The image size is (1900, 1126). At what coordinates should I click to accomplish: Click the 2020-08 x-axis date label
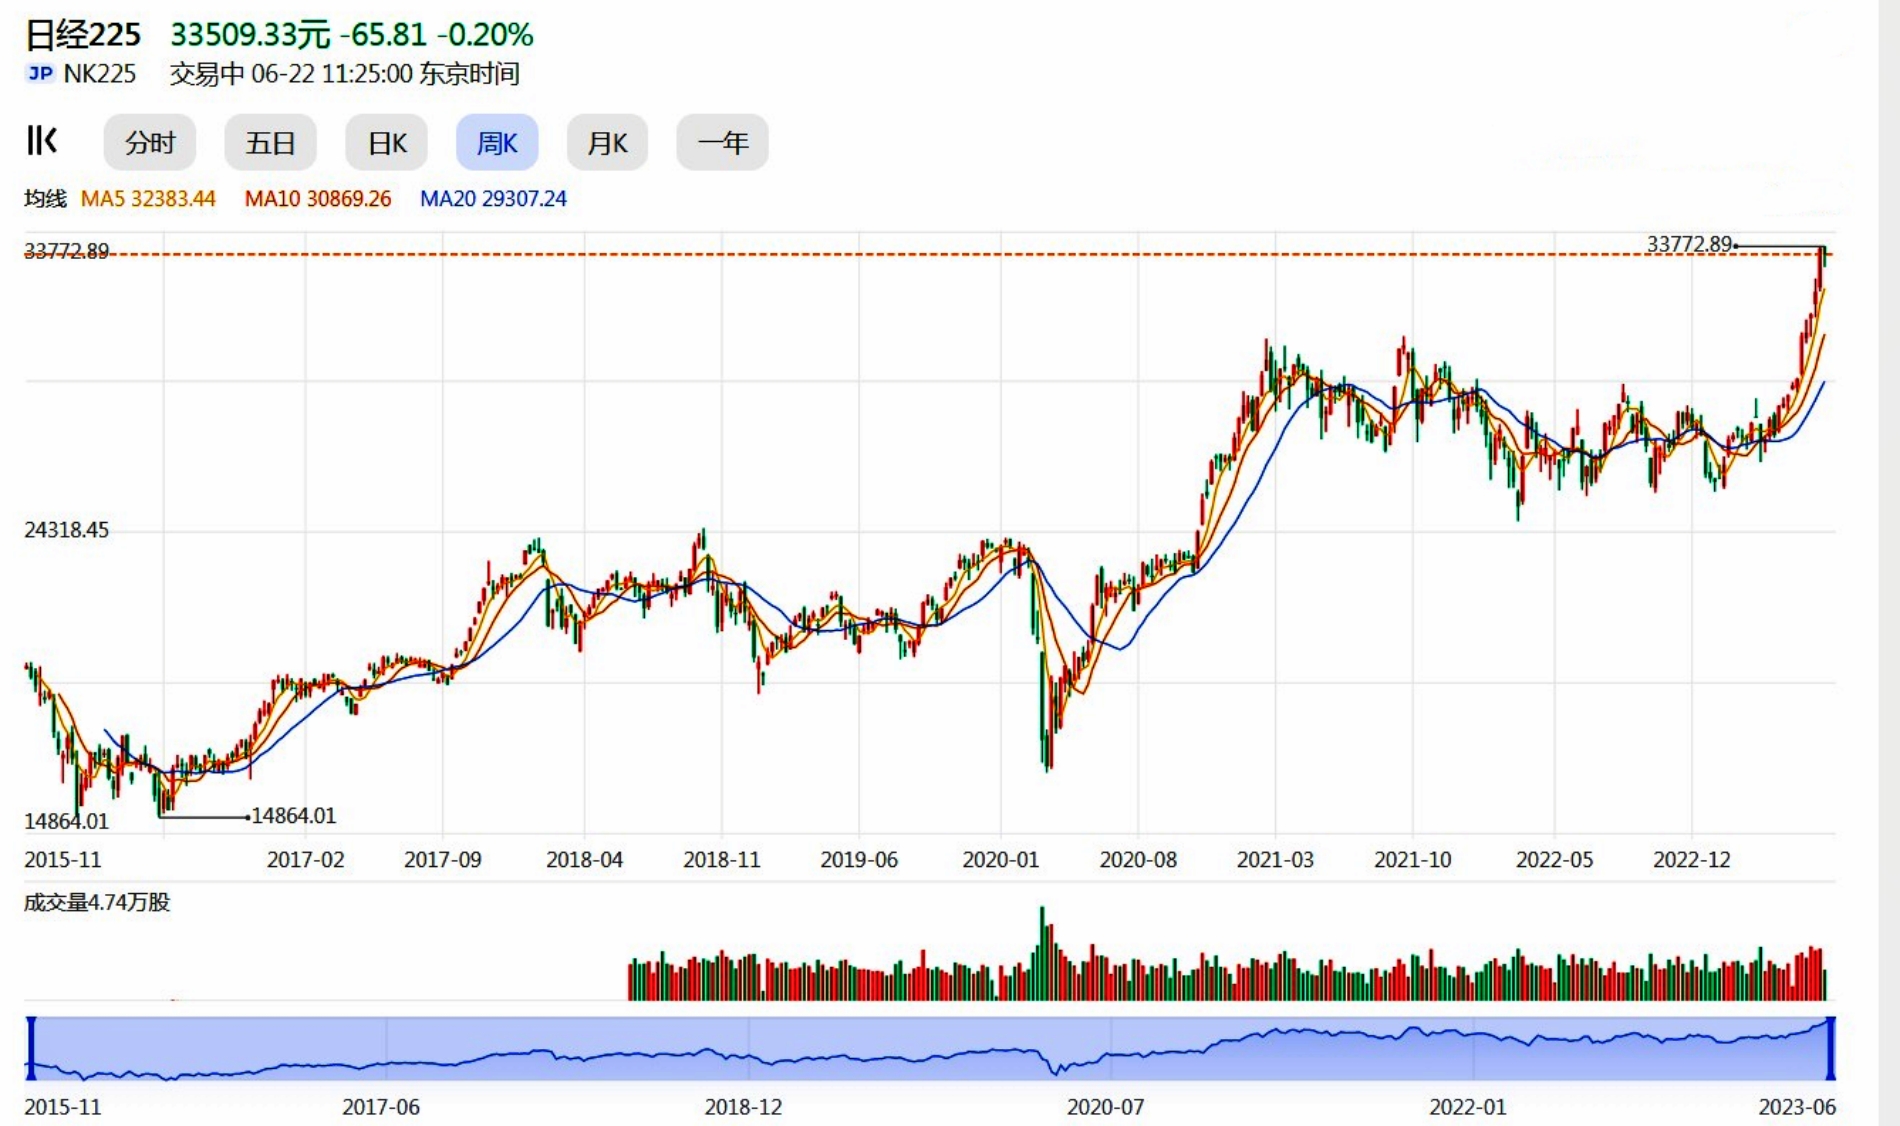(x=1138, y=860)
